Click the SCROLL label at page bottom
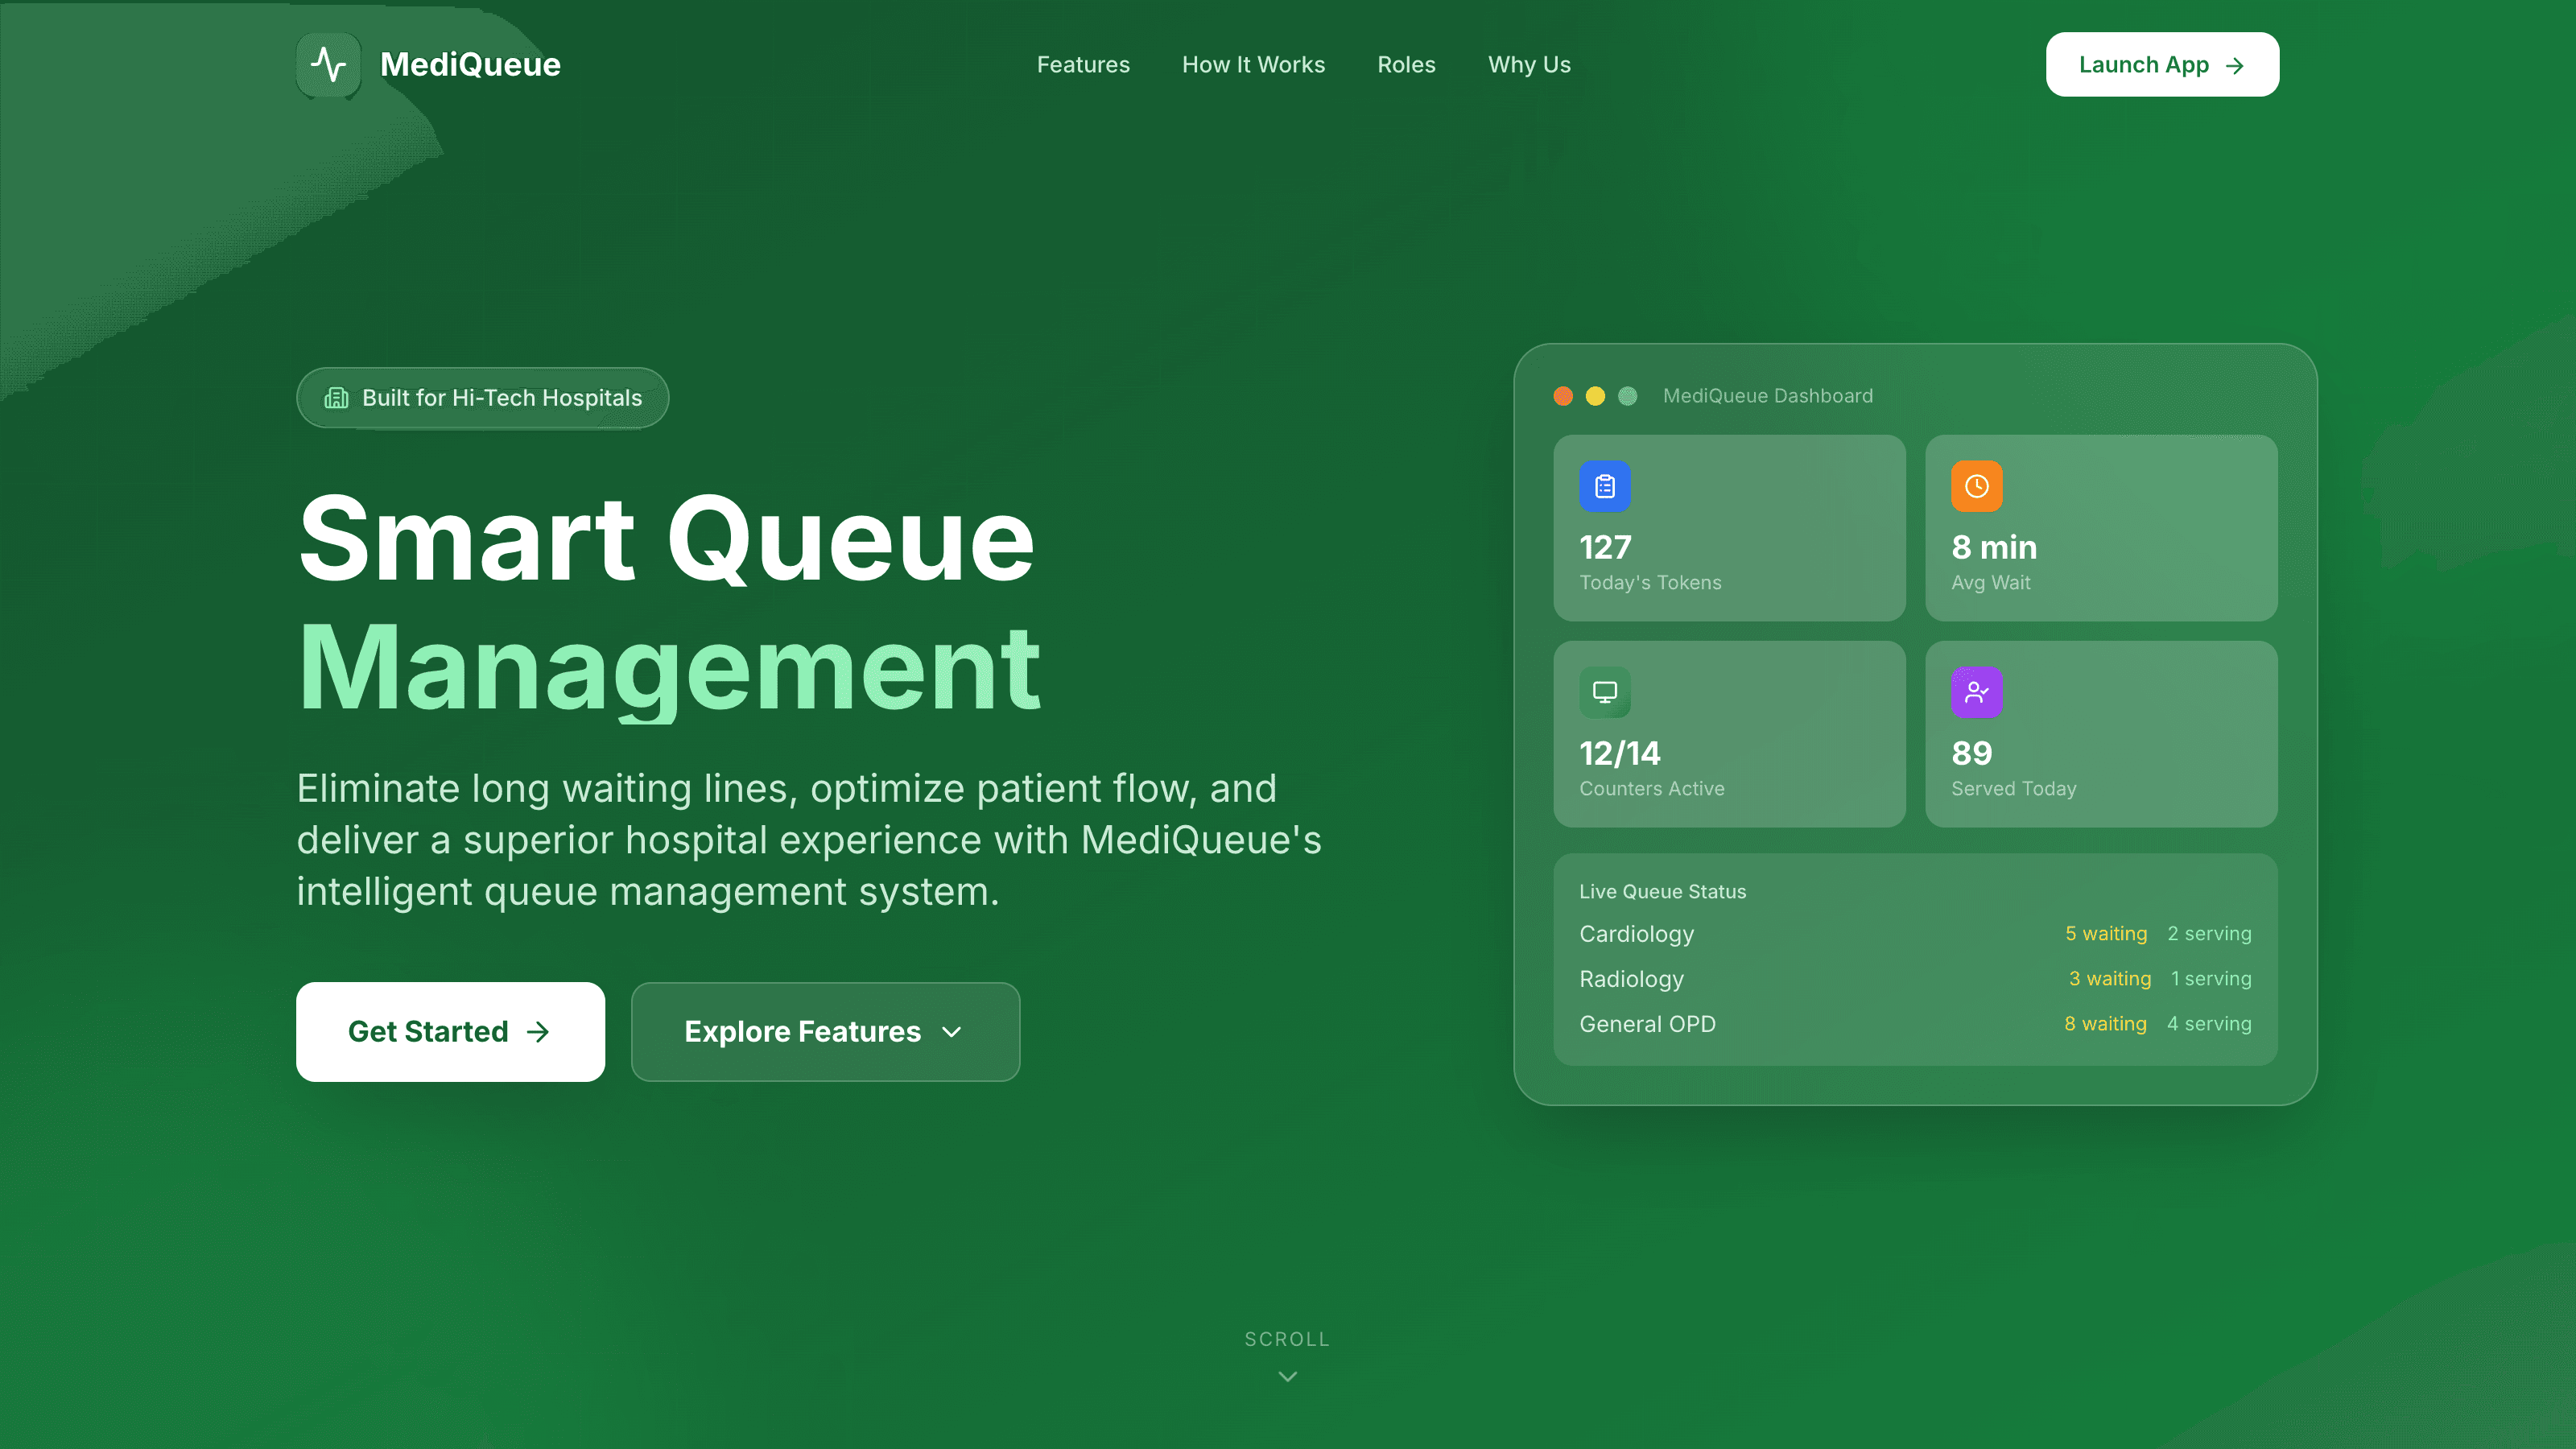 (x=1287, y=1339)
